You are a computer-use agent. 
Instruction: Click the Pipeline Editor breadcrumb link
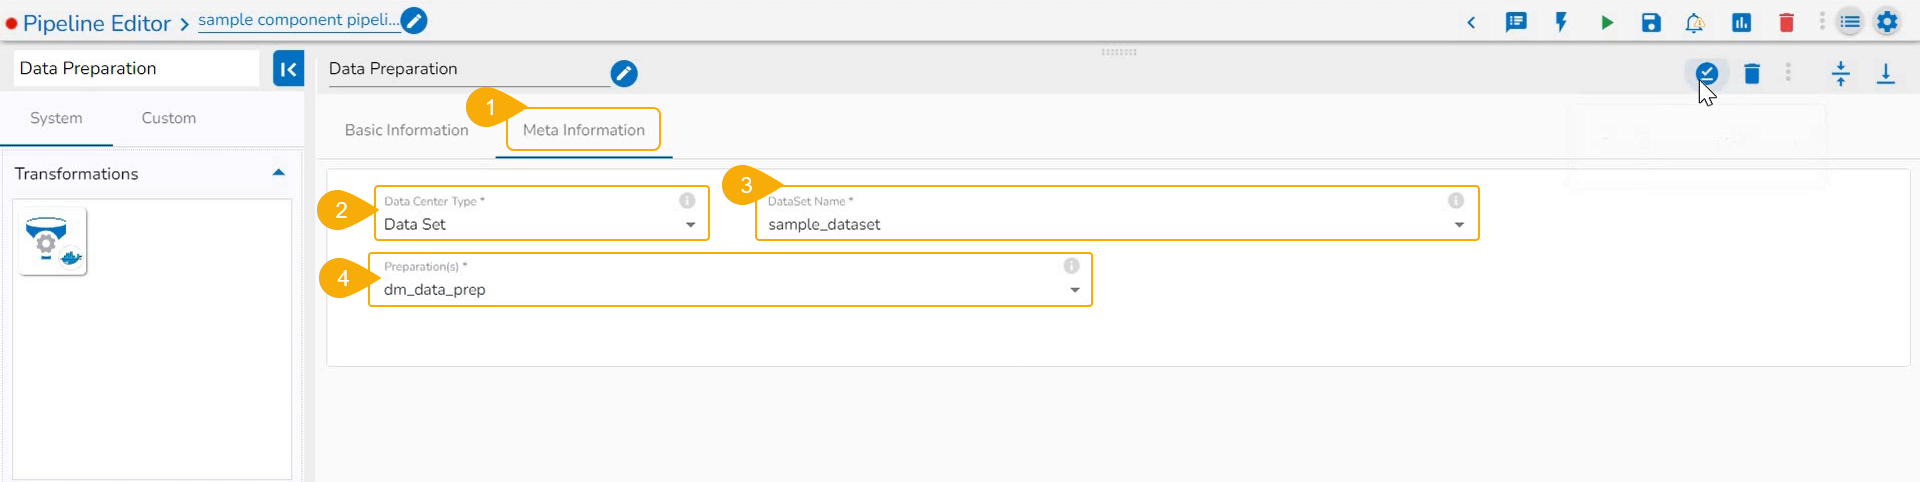tap(97, 23)
